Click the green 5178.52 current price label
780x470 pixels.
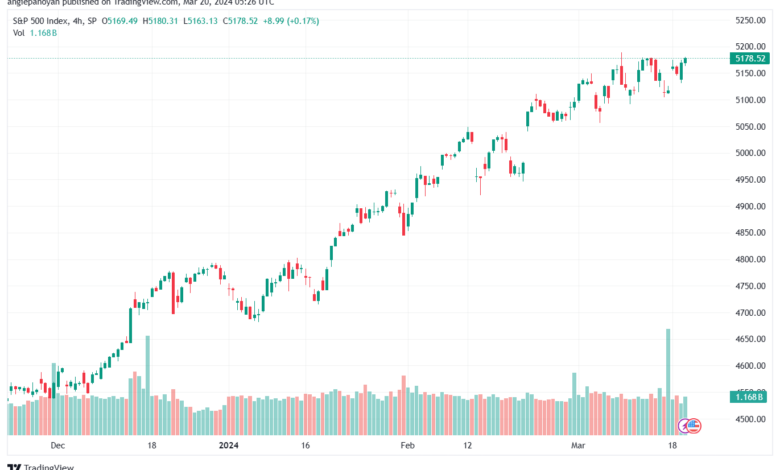[750, 59]
